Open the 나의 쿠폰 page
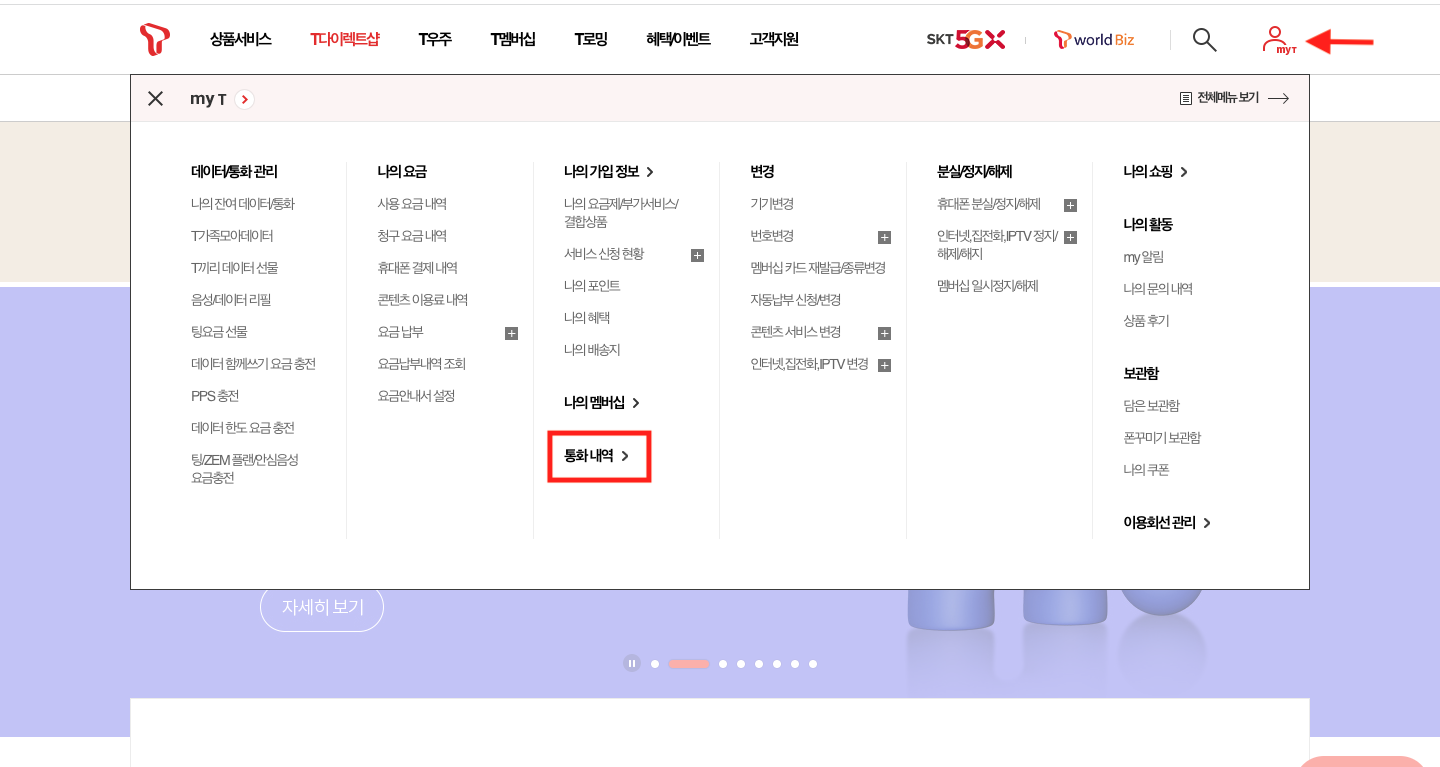The image size is (1440, 767). tap(1145, 469)
